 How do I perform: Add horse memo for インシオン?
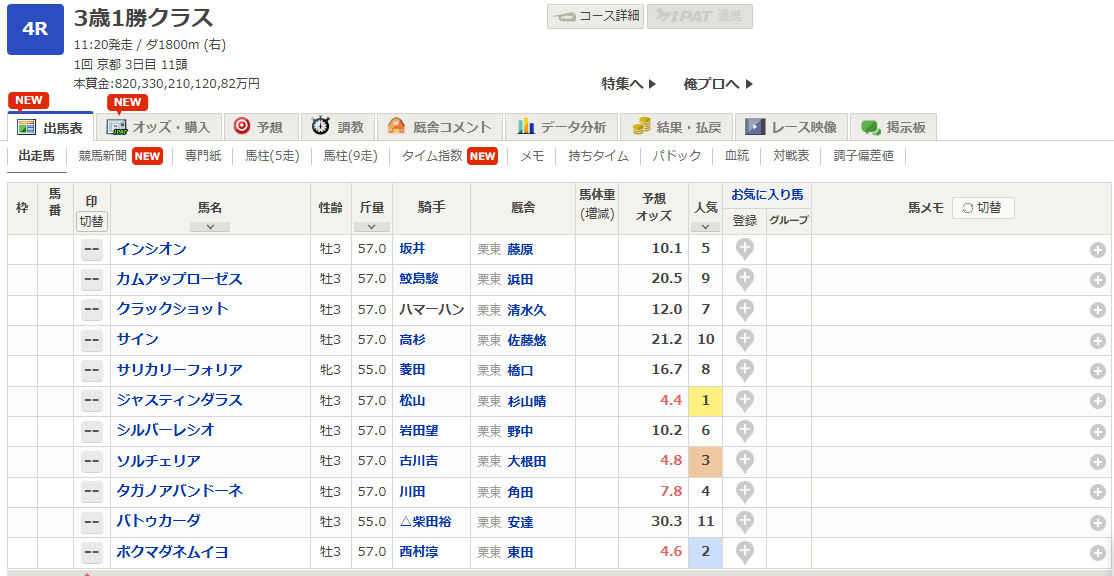(1098, 250)
